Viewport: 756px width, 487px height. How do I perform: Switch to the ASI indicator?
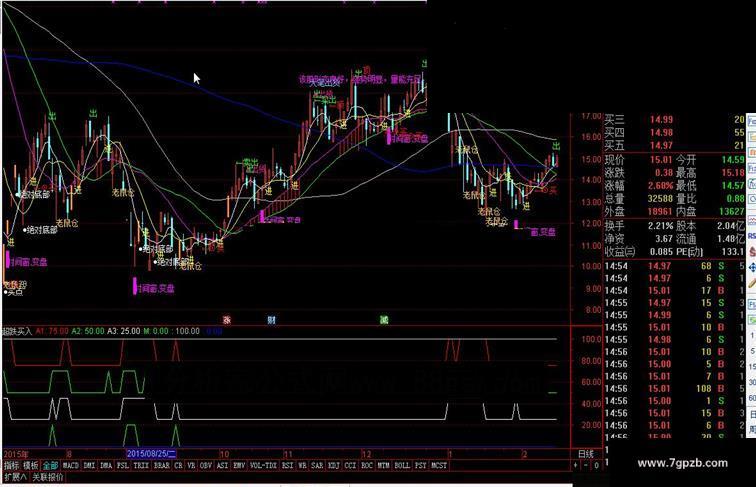pyautogui.click(x=222, y=466)
